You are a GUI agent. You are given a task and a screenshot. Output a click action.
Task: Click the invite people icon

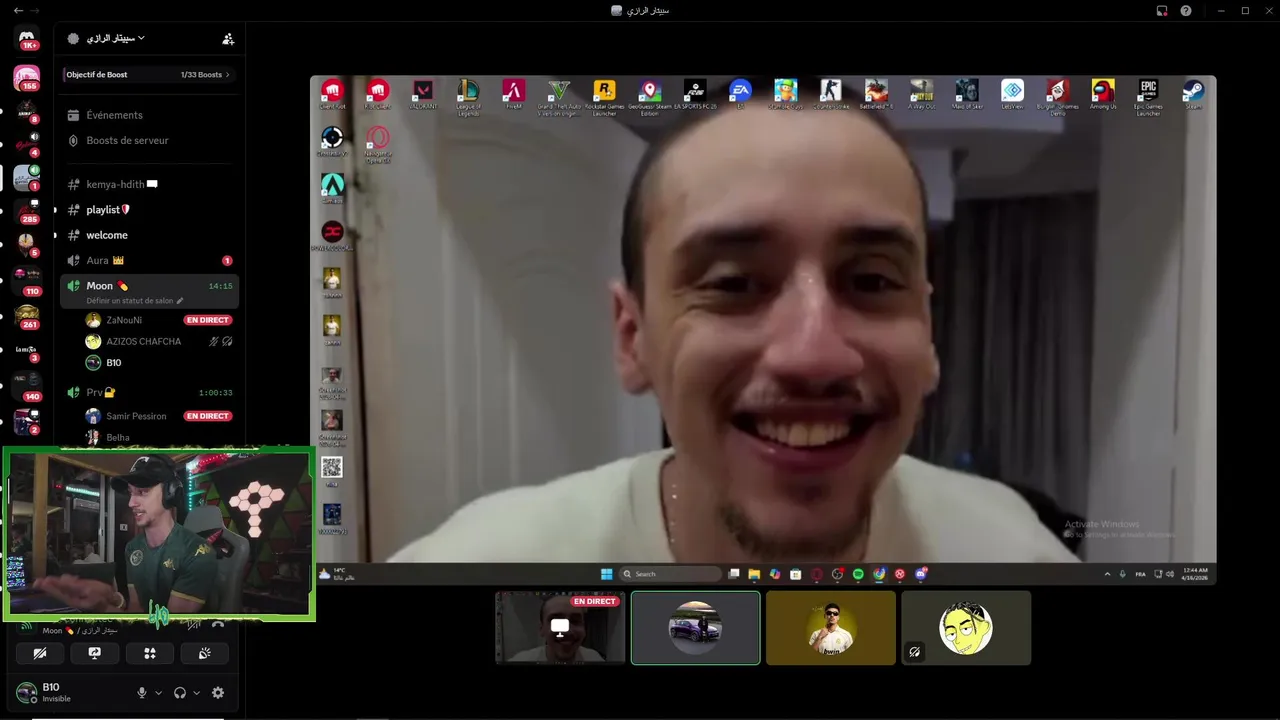(228, 39)
